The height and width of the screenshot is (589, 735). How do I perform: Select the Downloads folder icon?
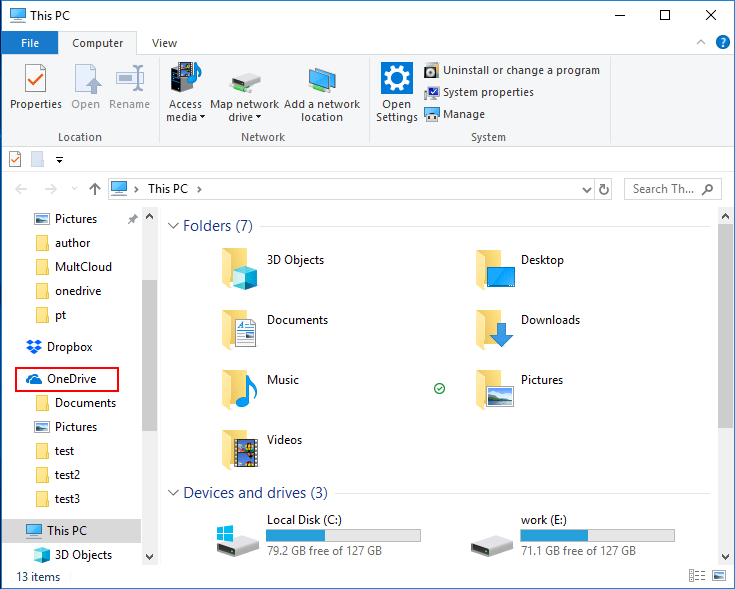(x=495, y=329)
